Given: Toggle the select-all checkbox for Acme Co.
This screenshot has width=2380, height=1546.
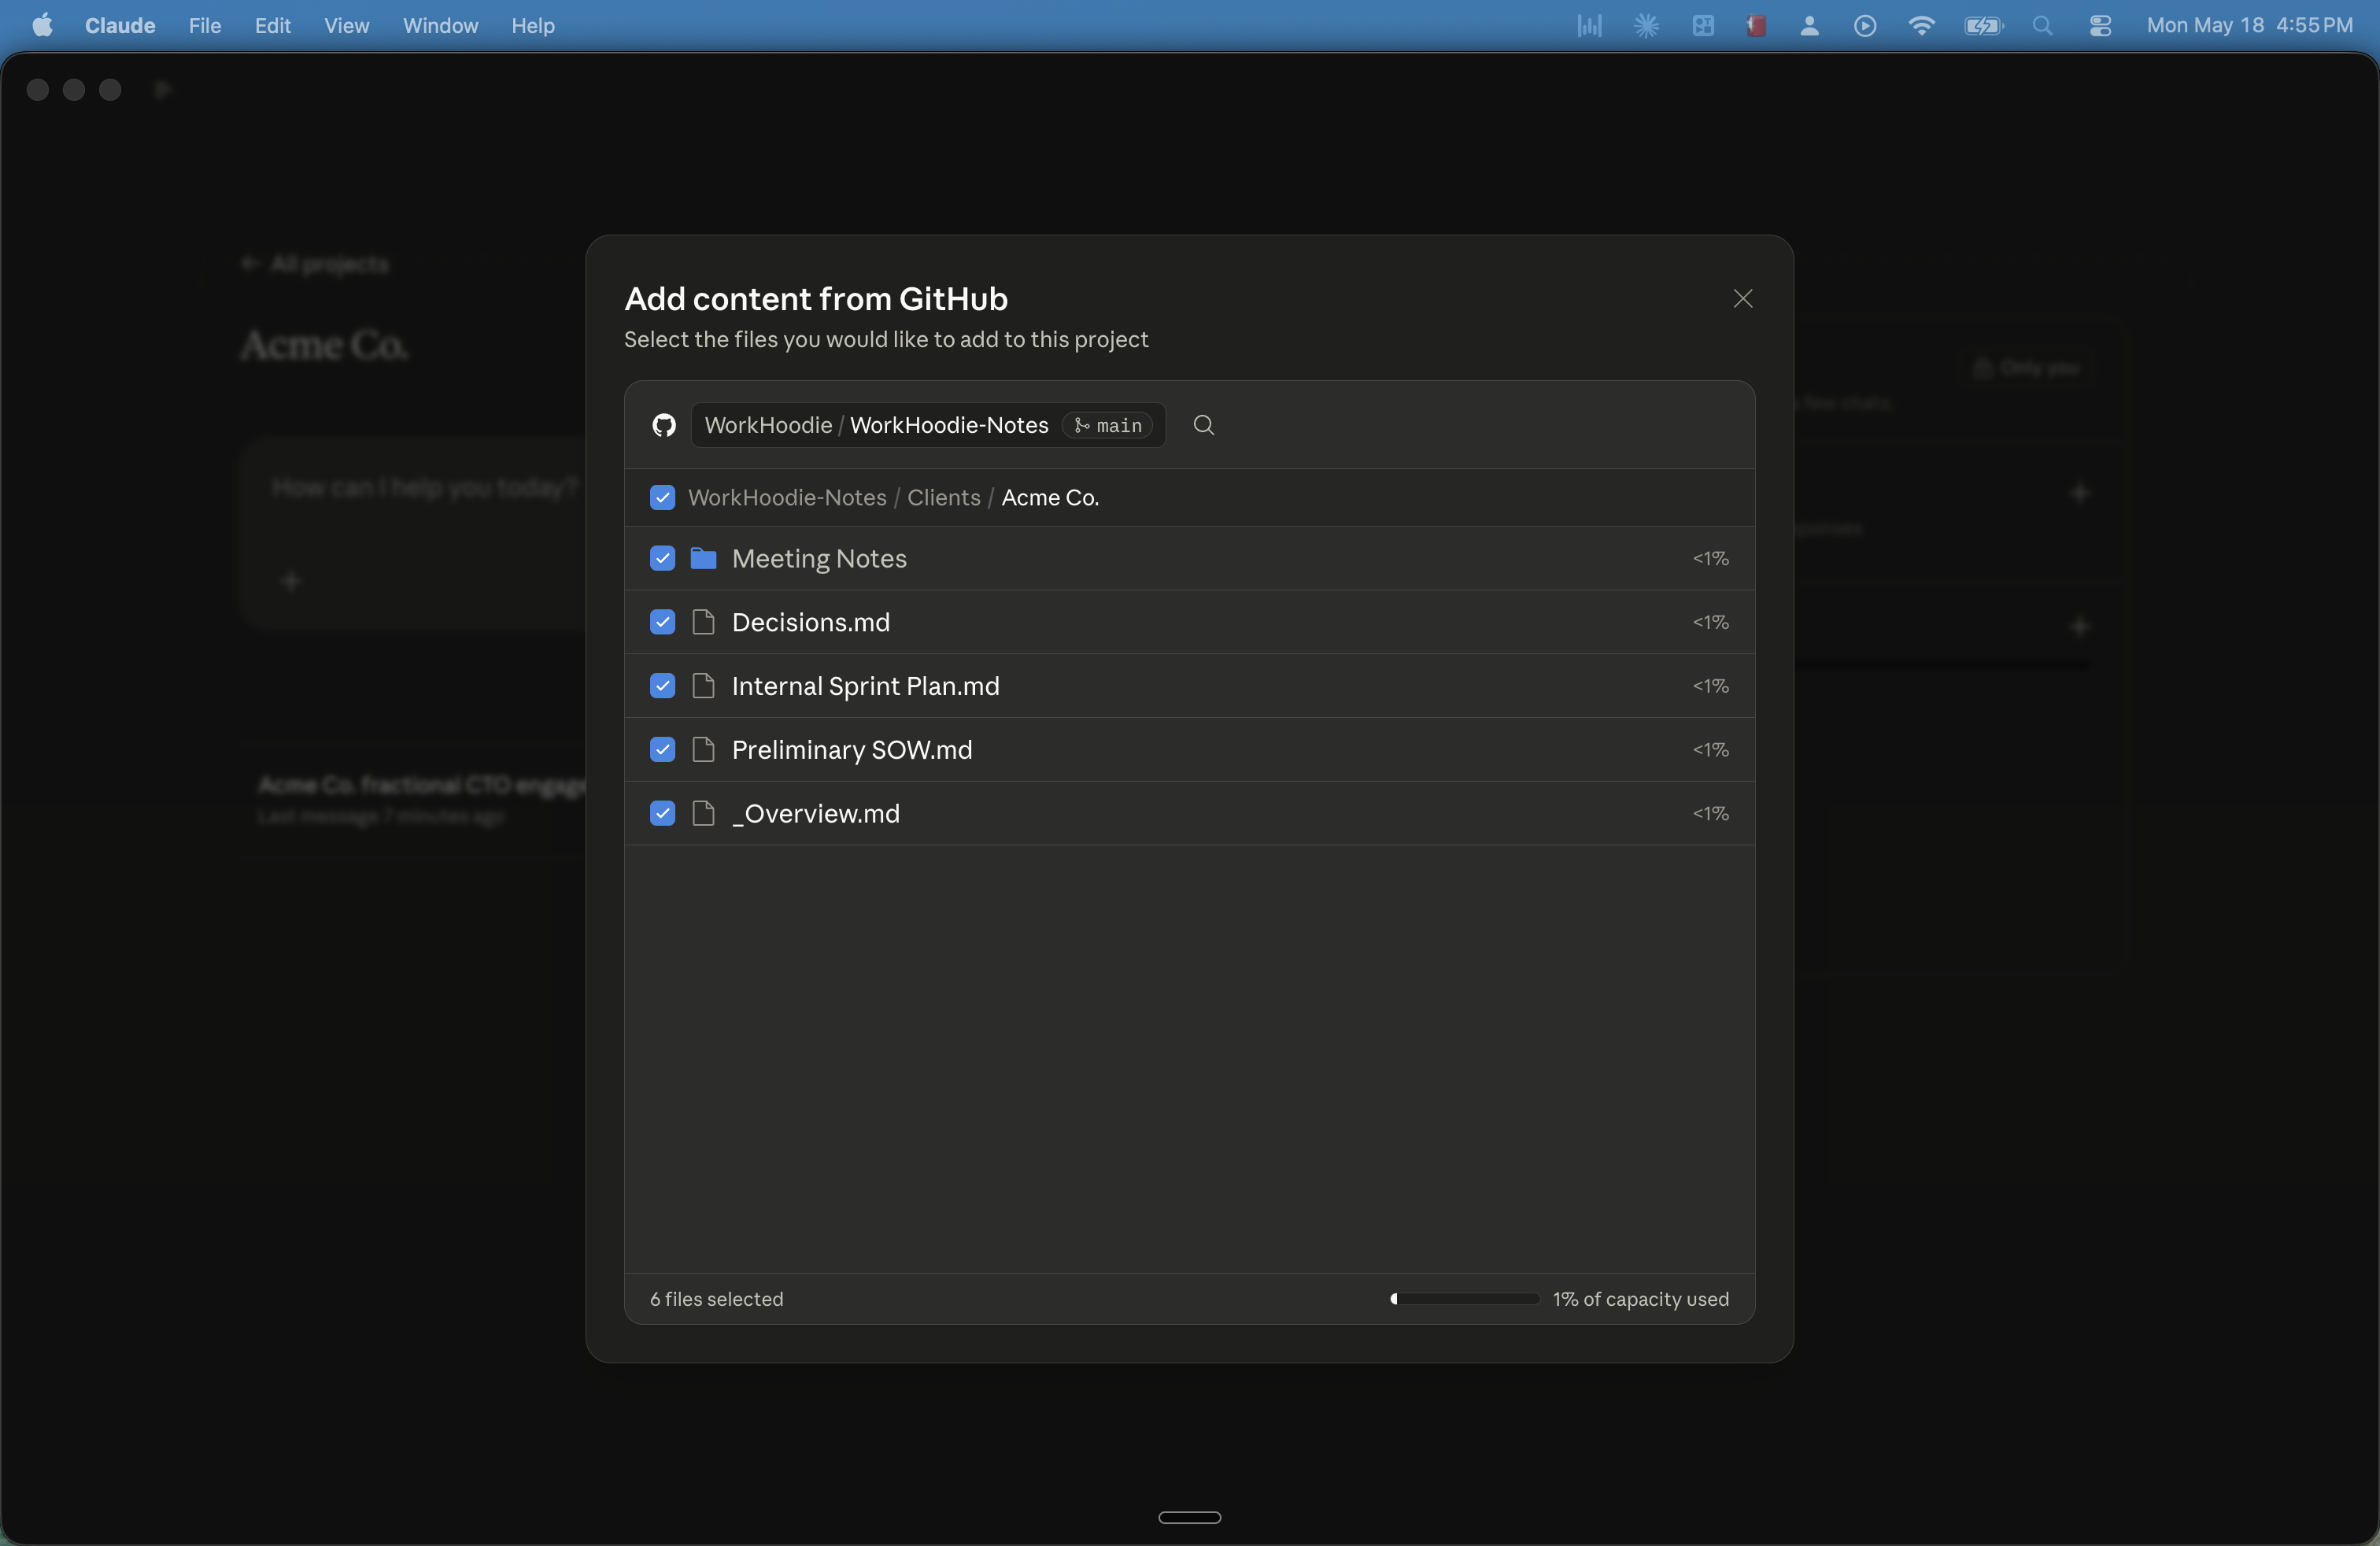Looking at the screenshot, I should (662, 497).
